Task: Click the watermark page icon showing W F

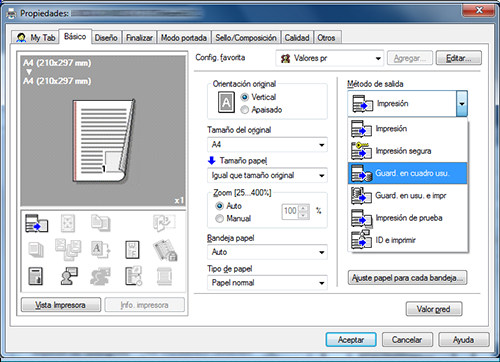Action: [x=132, y=250]
